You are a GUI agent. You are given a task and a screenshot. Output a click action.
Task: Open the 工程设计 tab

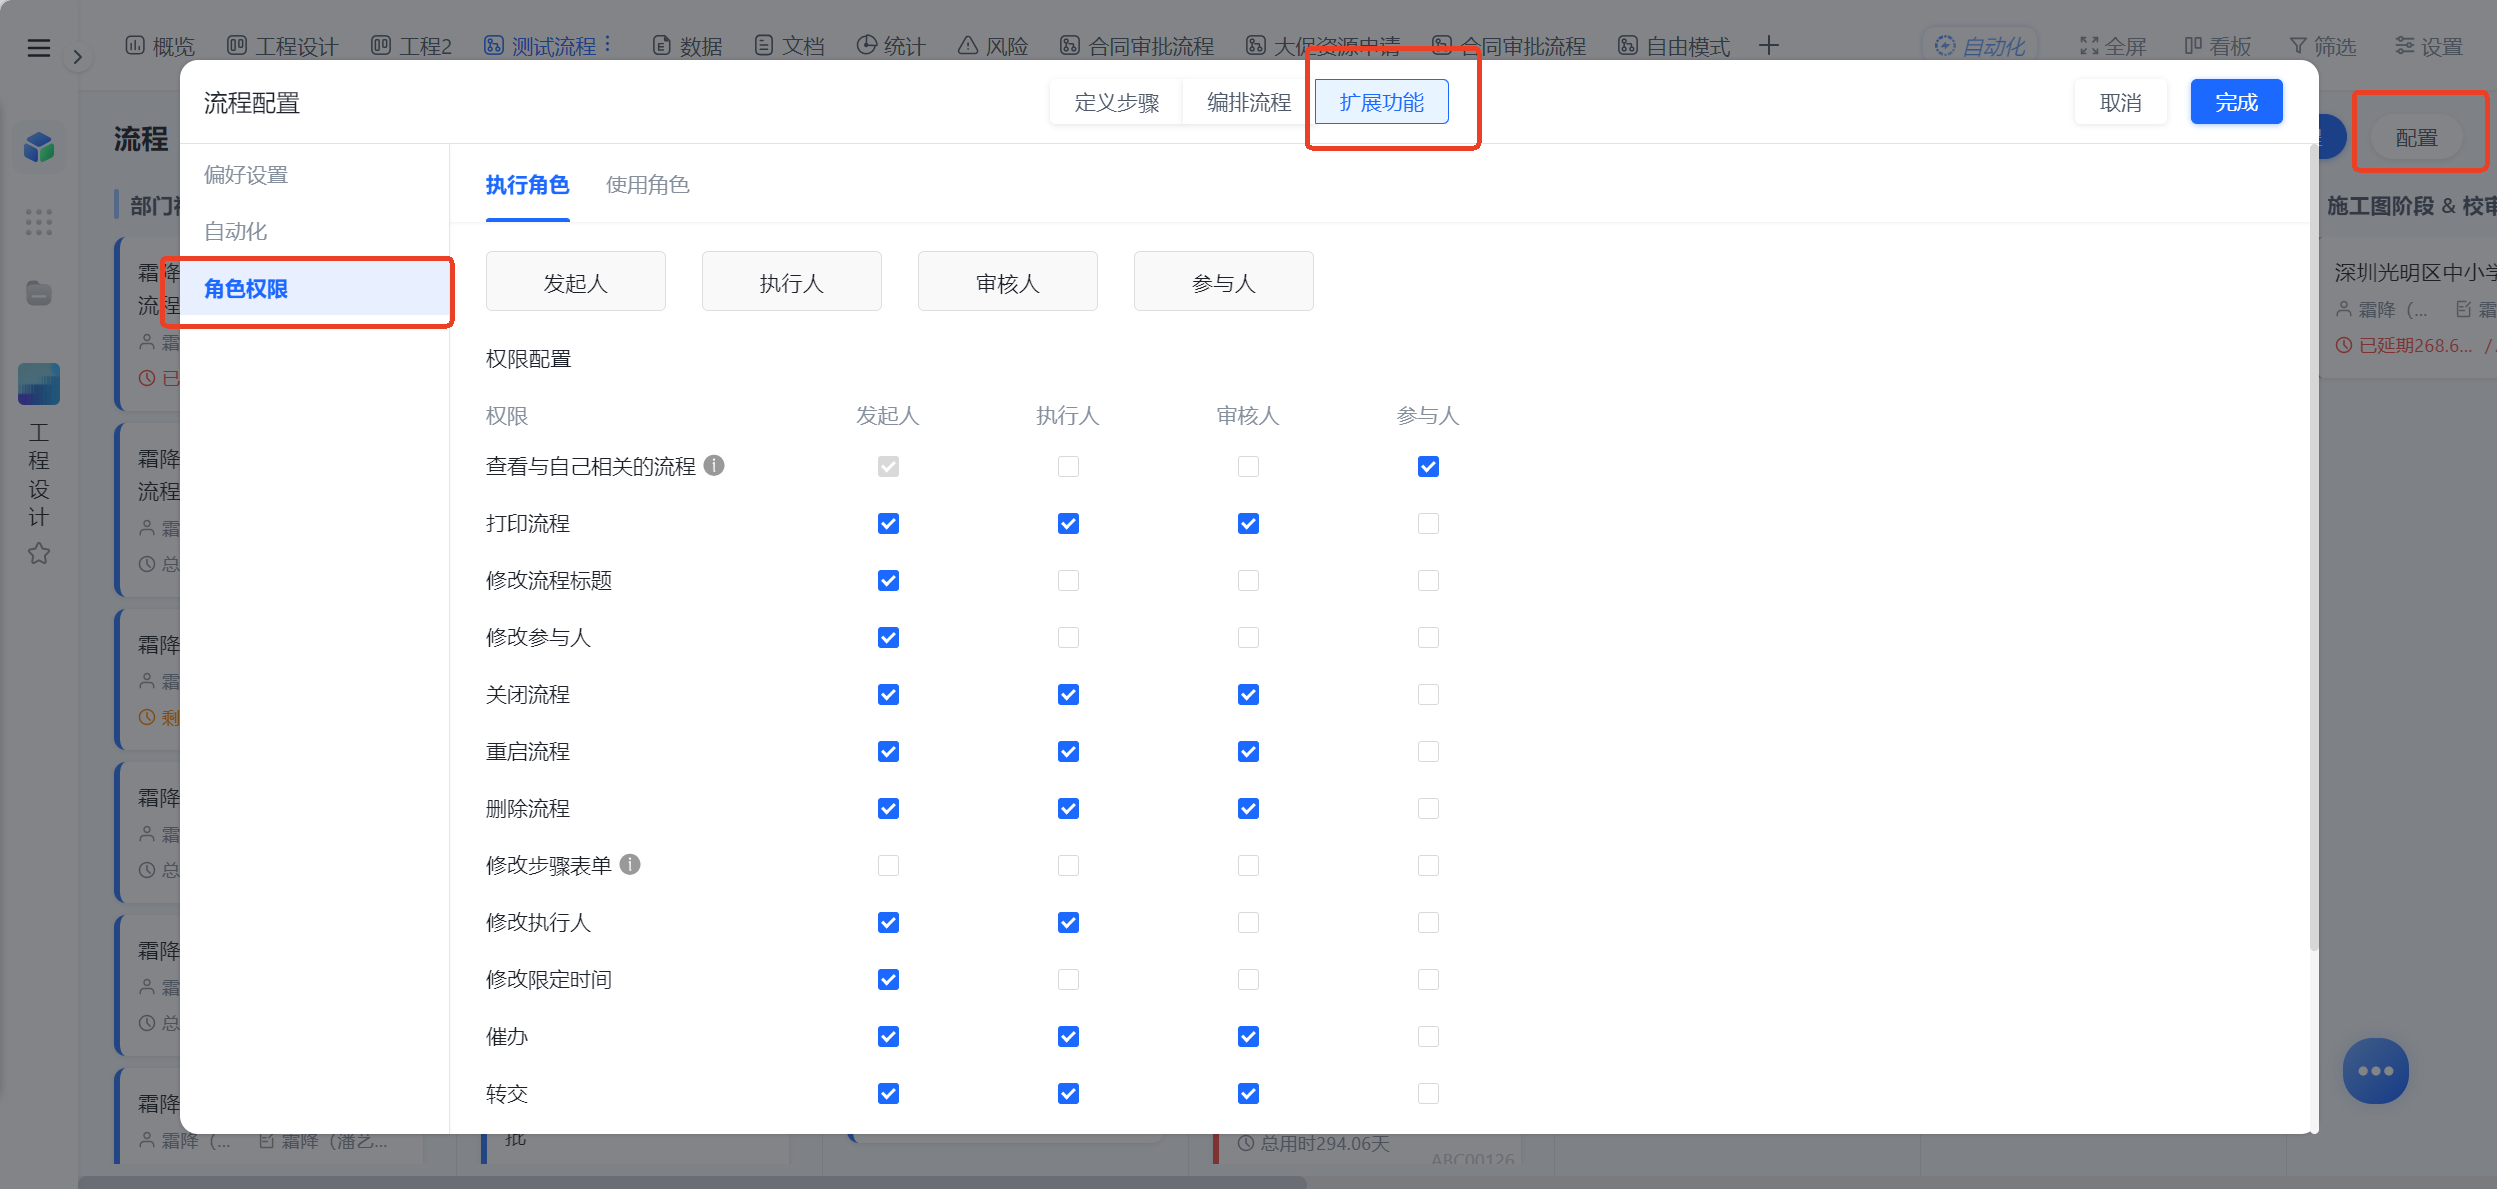click(x=283, y=46)
